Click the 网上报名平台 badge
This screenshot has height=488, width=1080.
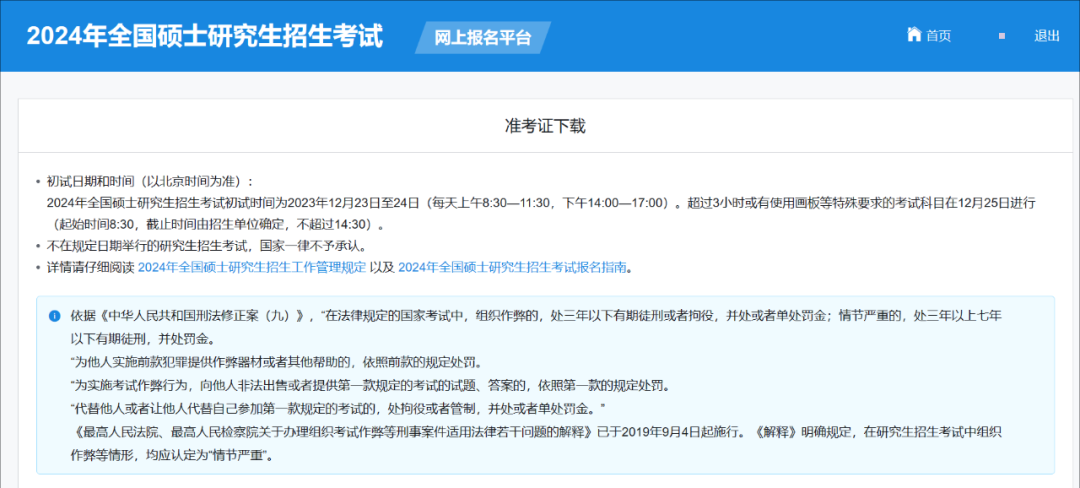[482, 38]
